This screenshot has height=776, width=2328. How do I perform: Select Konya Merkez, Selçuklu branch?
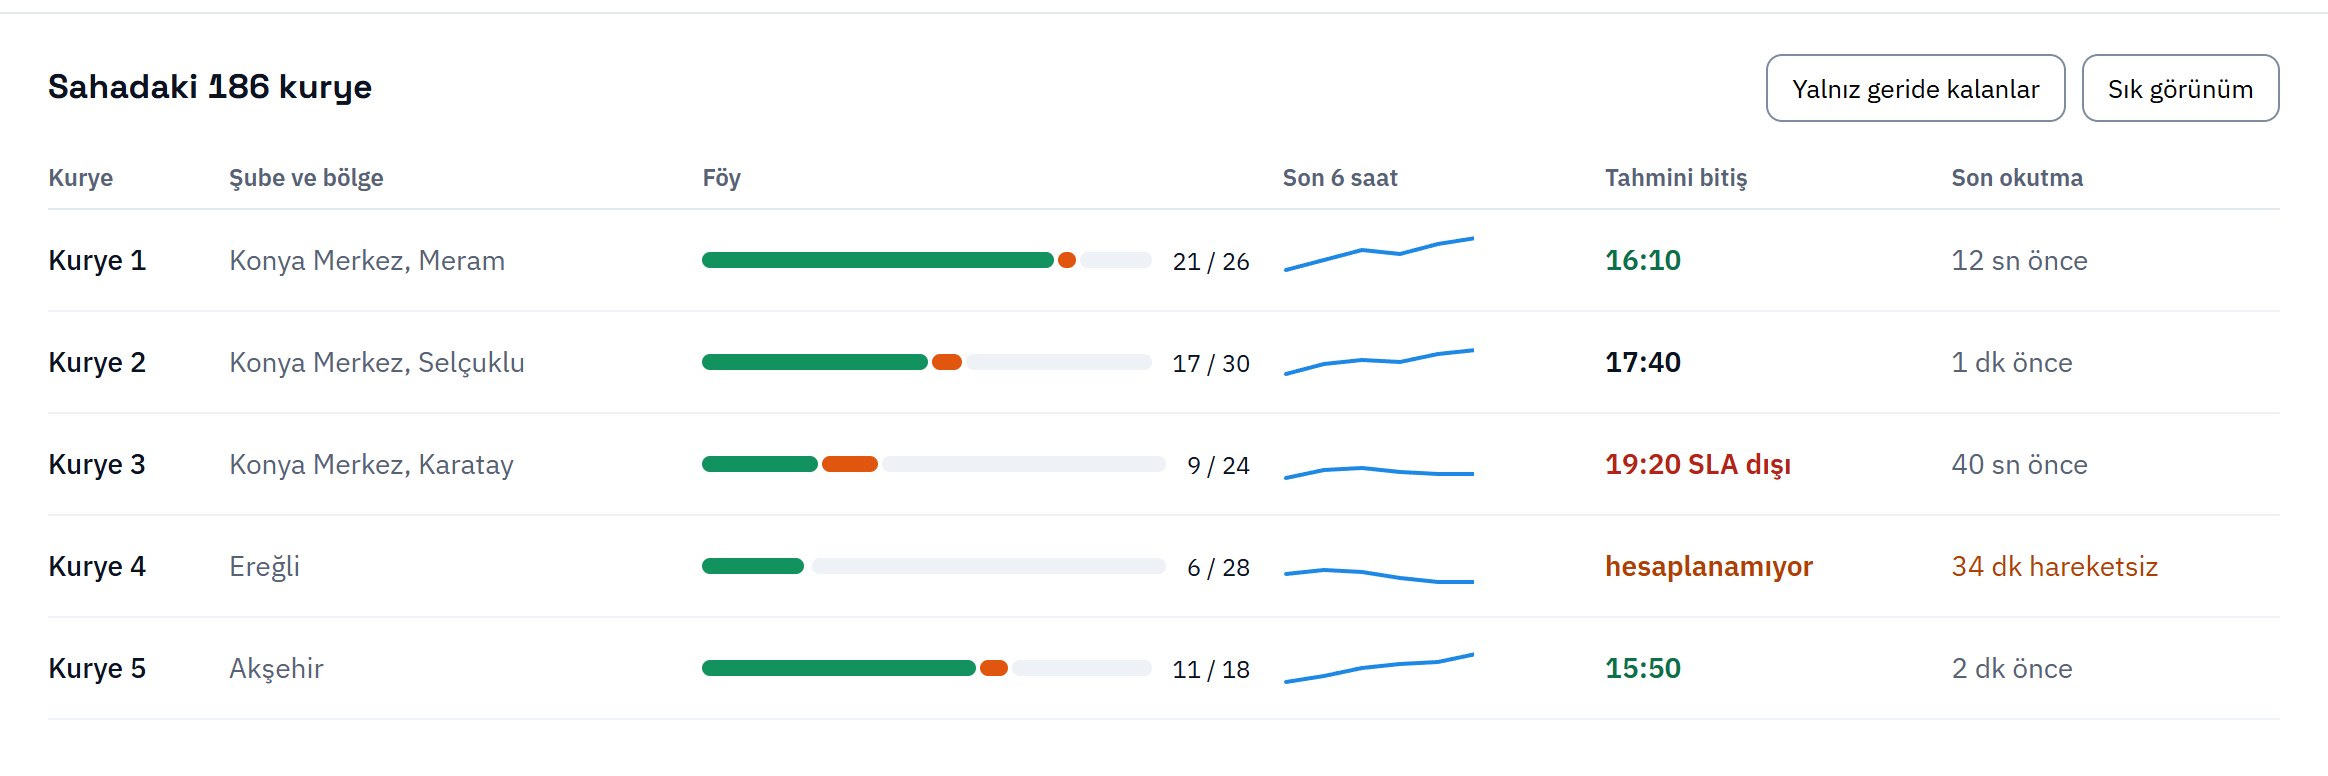[377, 362]
